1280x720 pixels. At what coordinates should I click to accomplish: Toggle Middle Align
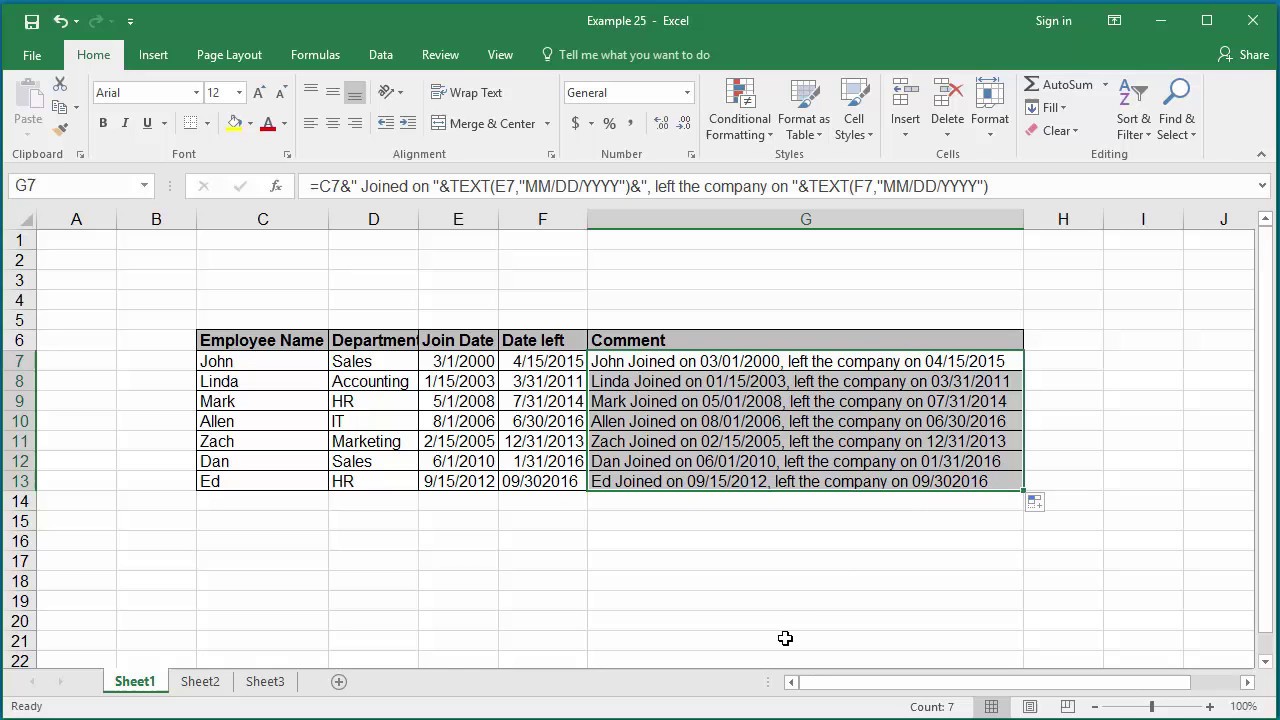[333, 92]
